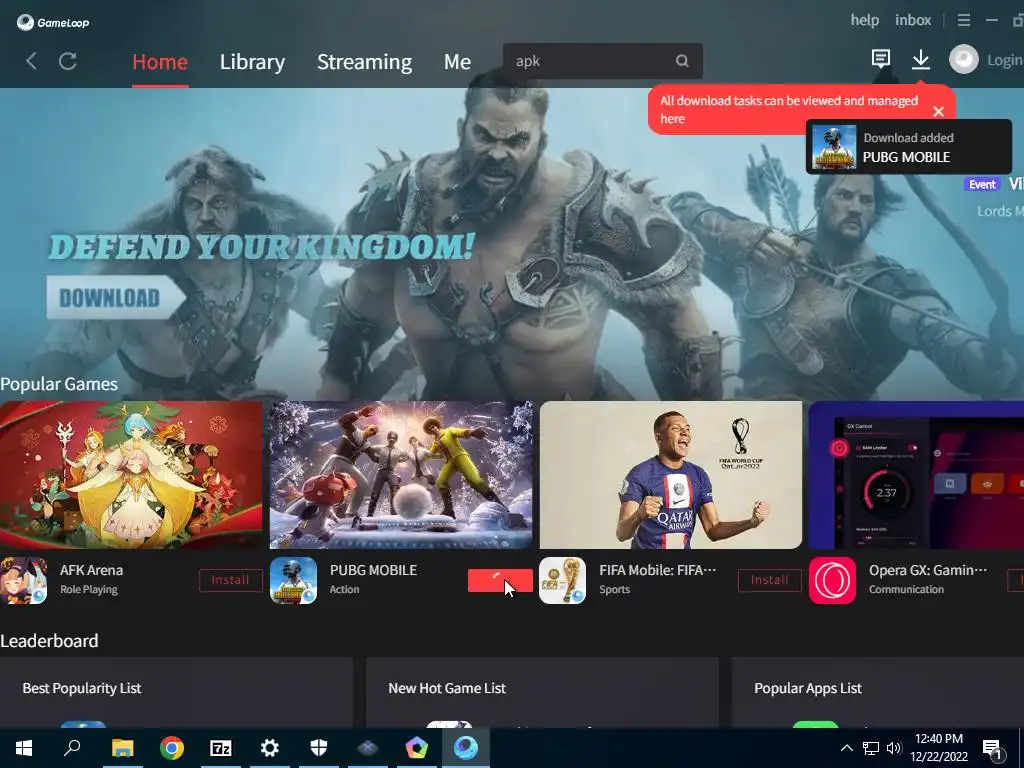Open the pentagon app icon in taskbar
The image size is (1024, 768).
point(417,748)
